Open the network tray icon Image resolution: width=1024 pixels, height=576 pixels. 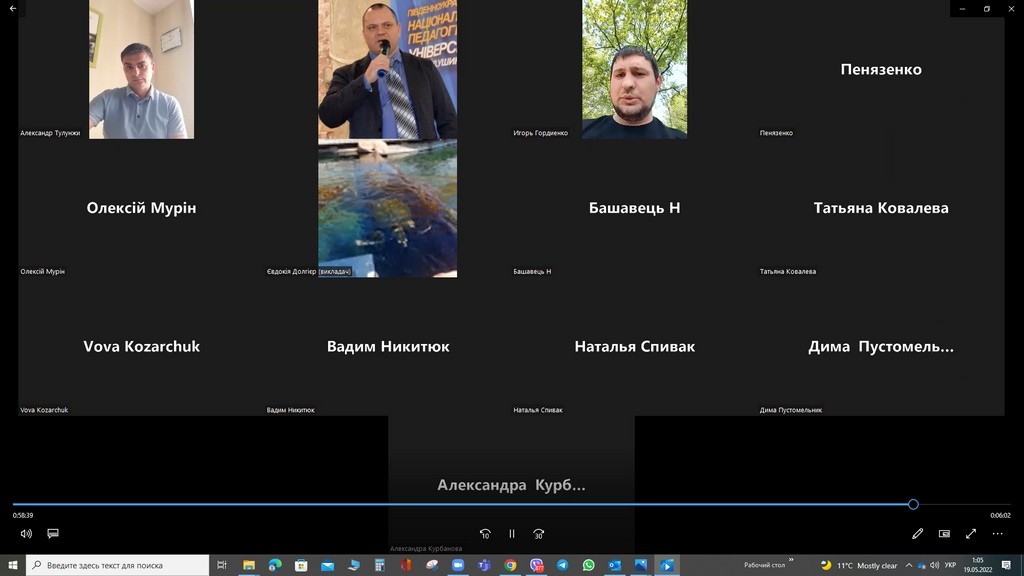(921, 566)
